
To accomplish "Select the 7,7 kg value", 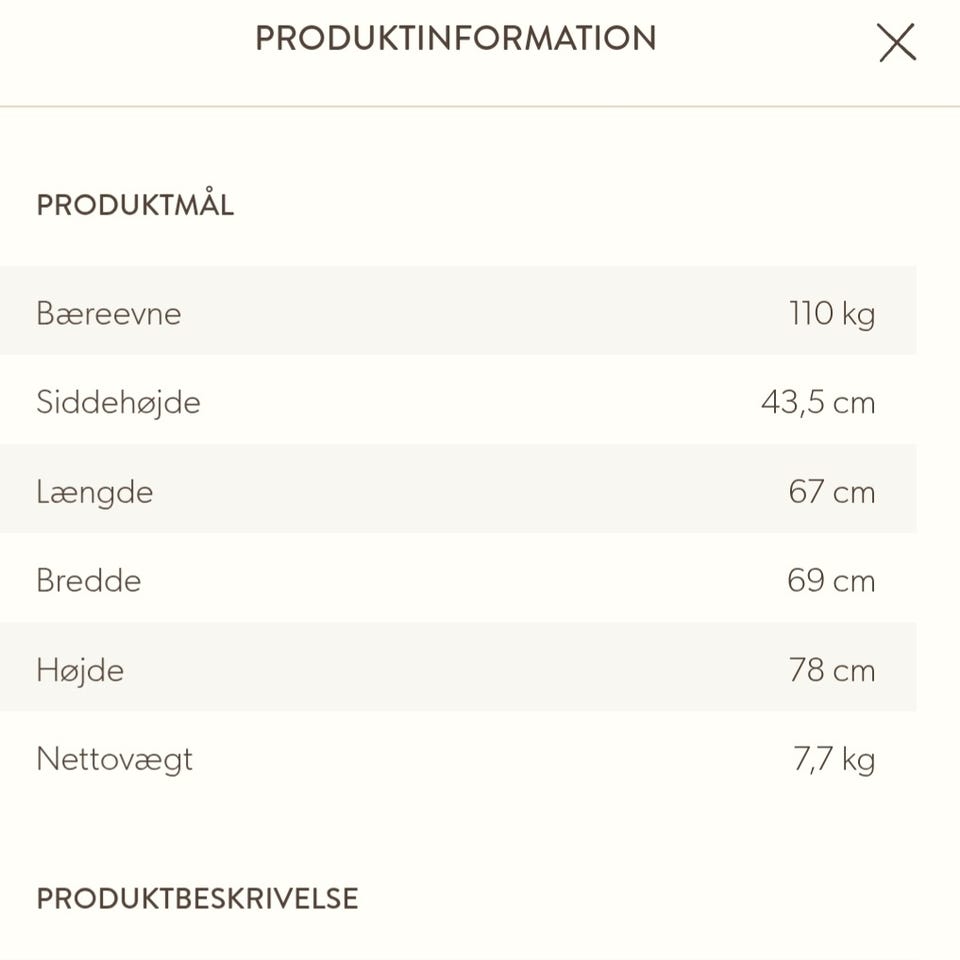I will point(834,759).
